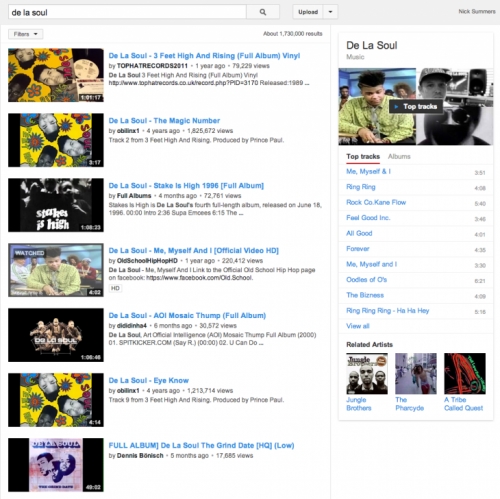Click the HD badge under Me, Myself And I
Viewport: 500px width, 499px height.
(x=115, y=288)
